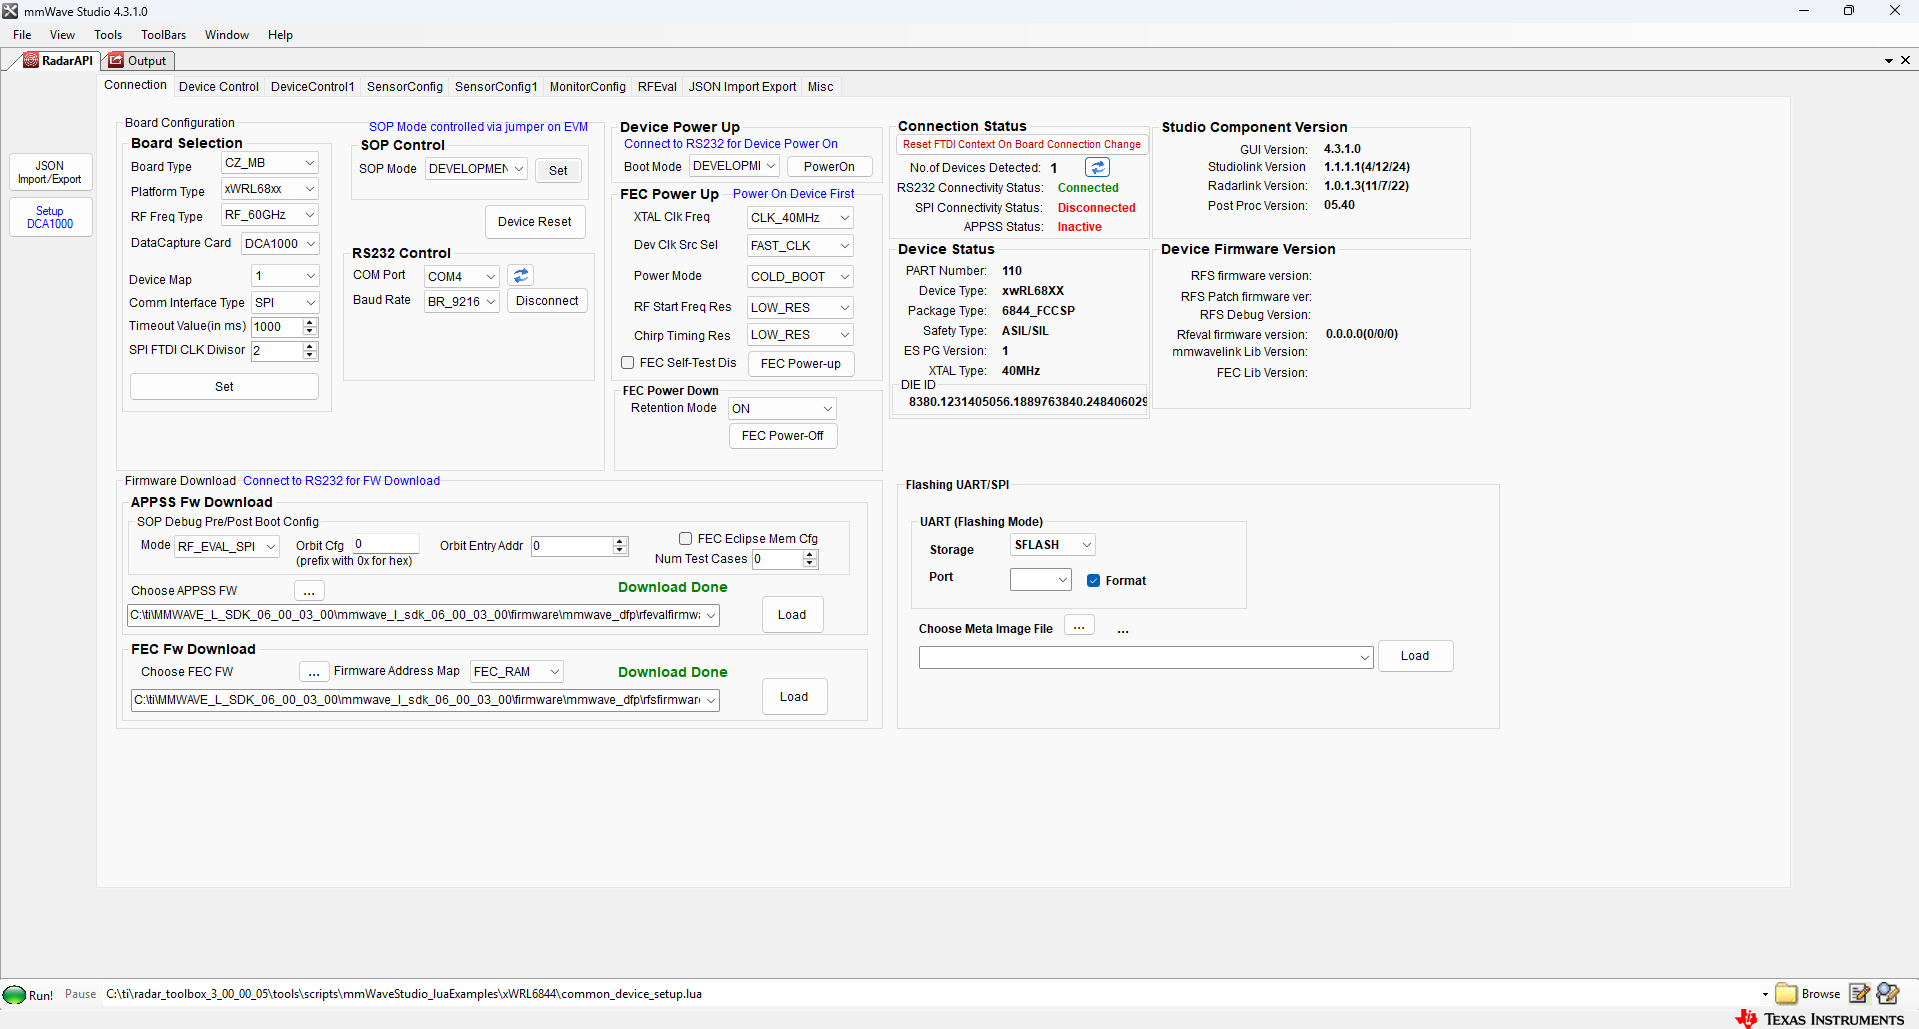Browse for APPSS FW with ellipsis button

point(309,591)
